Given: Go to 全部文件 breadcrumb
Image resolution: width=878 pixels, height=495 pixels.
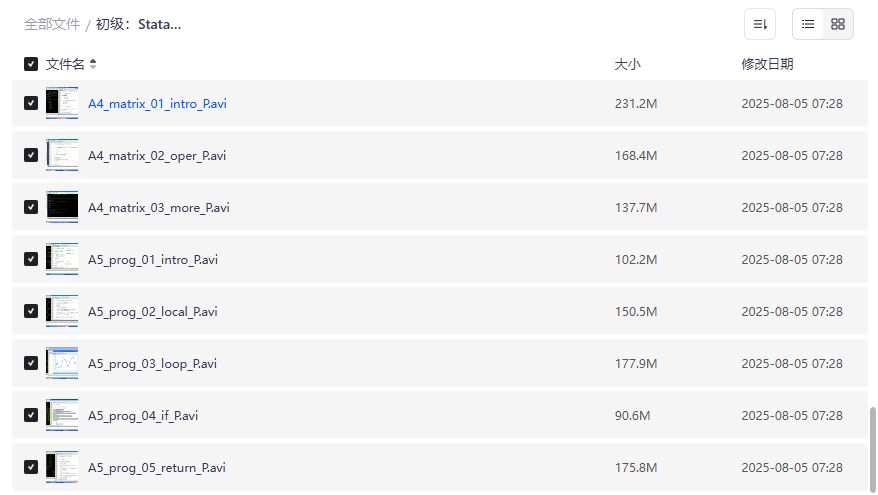Looking at the screenshot, I should 52,24.
